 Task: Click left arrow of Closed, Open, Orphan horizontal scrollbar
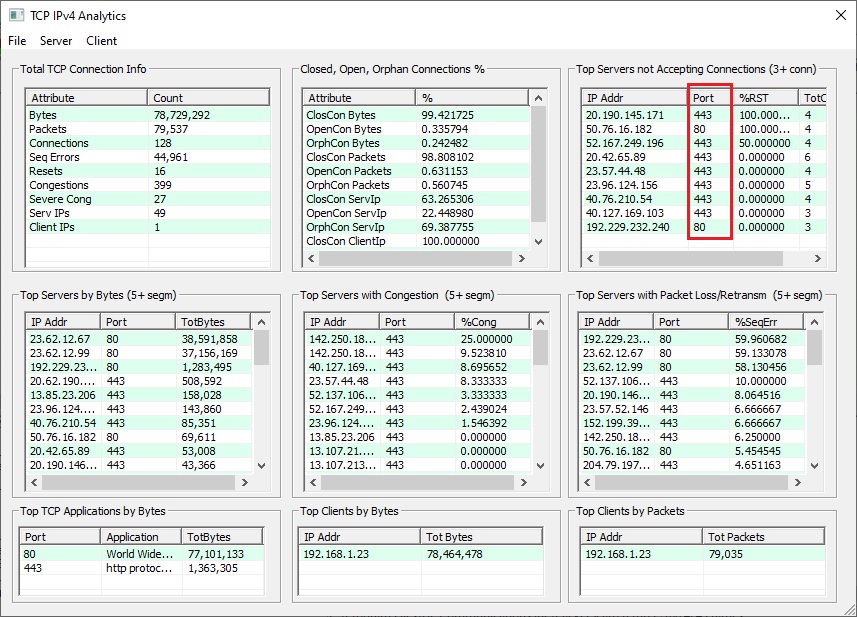[x=312, y=258]
